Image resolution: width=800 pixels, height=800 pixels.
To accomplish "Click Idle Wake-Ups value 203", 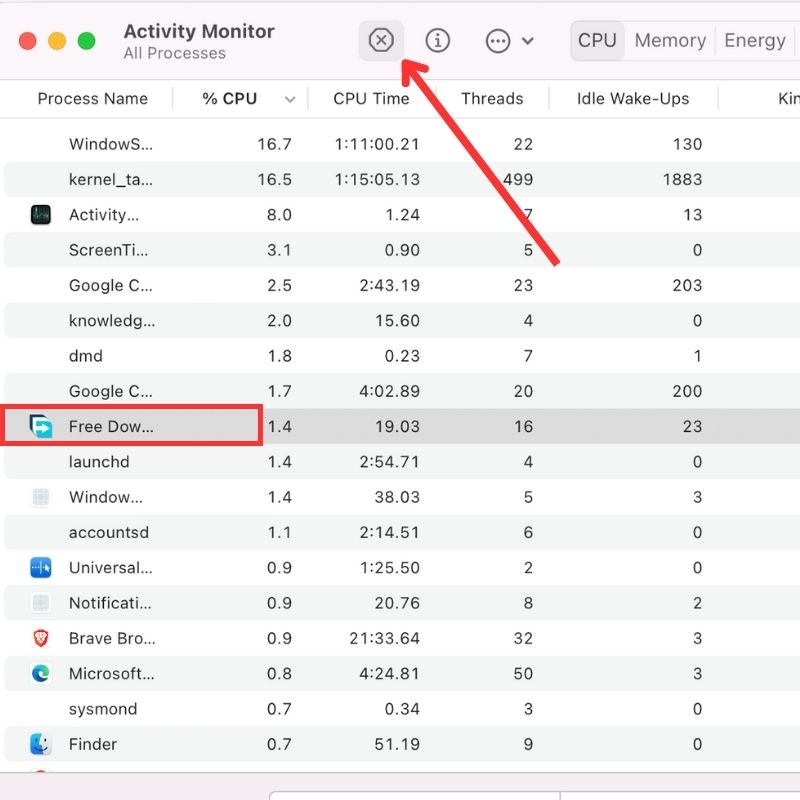I will coord(687,285).
